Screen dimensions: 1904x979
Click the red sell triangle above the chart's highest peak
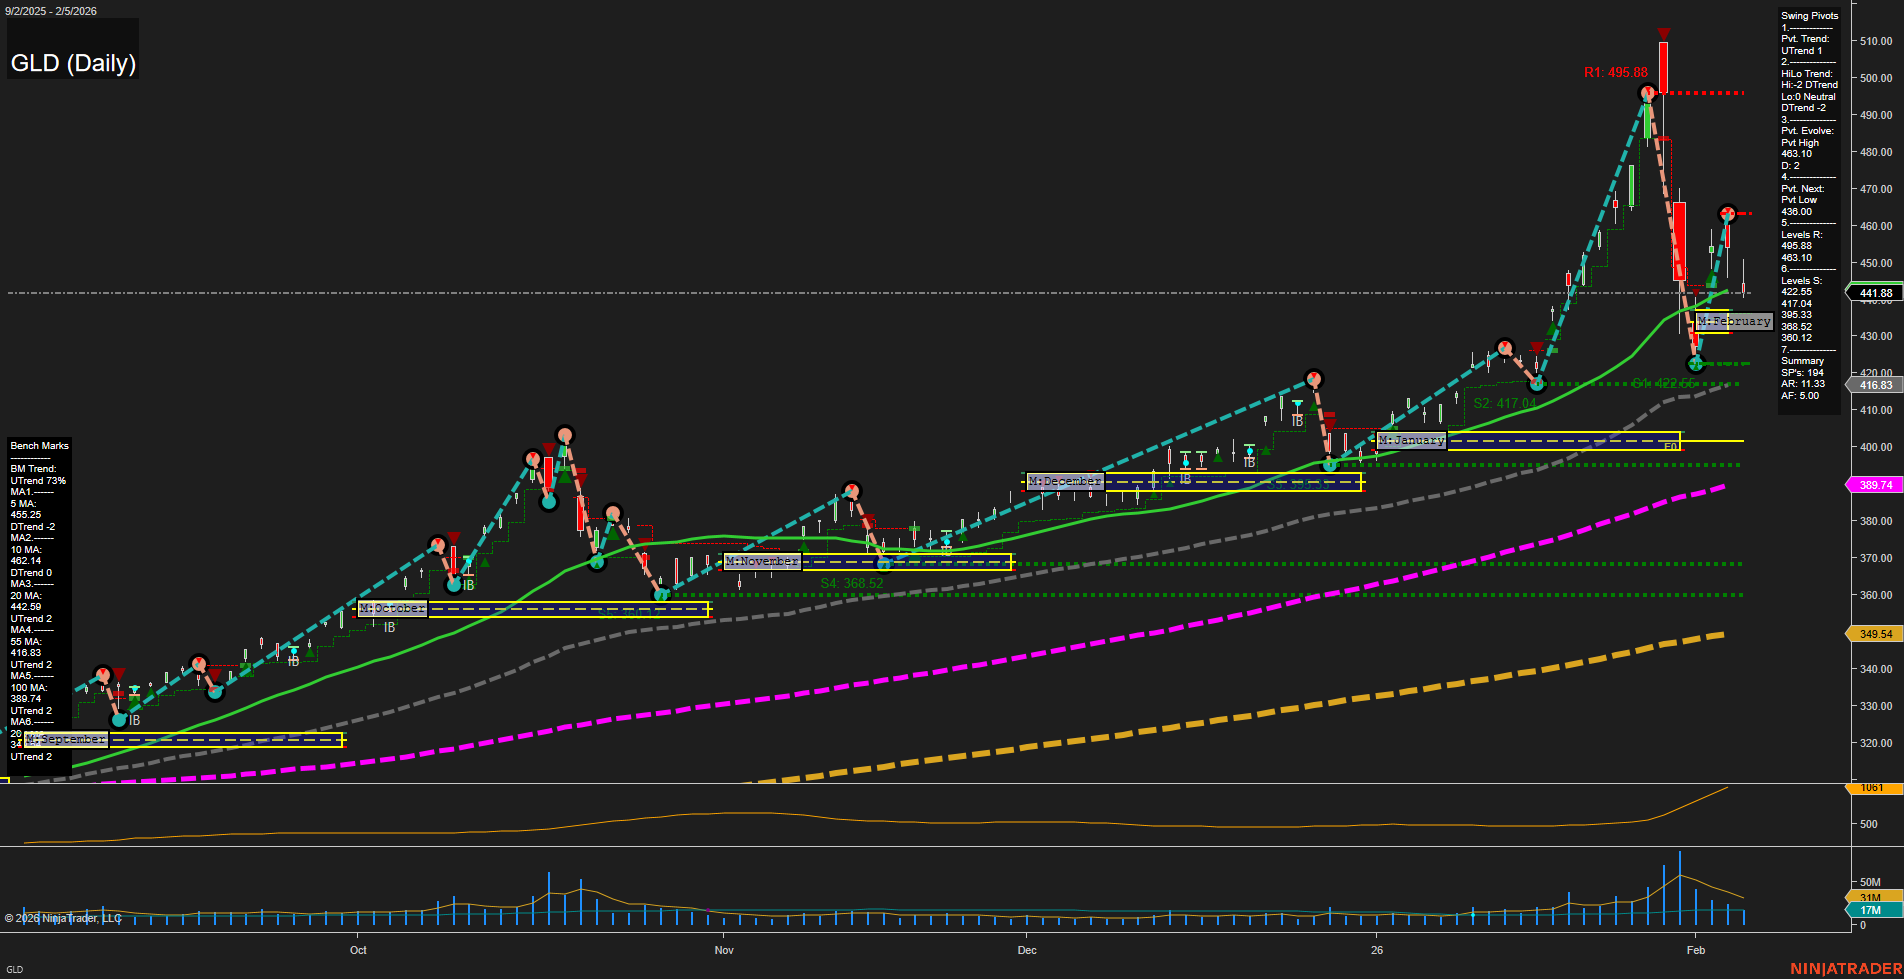[1663, 32]
